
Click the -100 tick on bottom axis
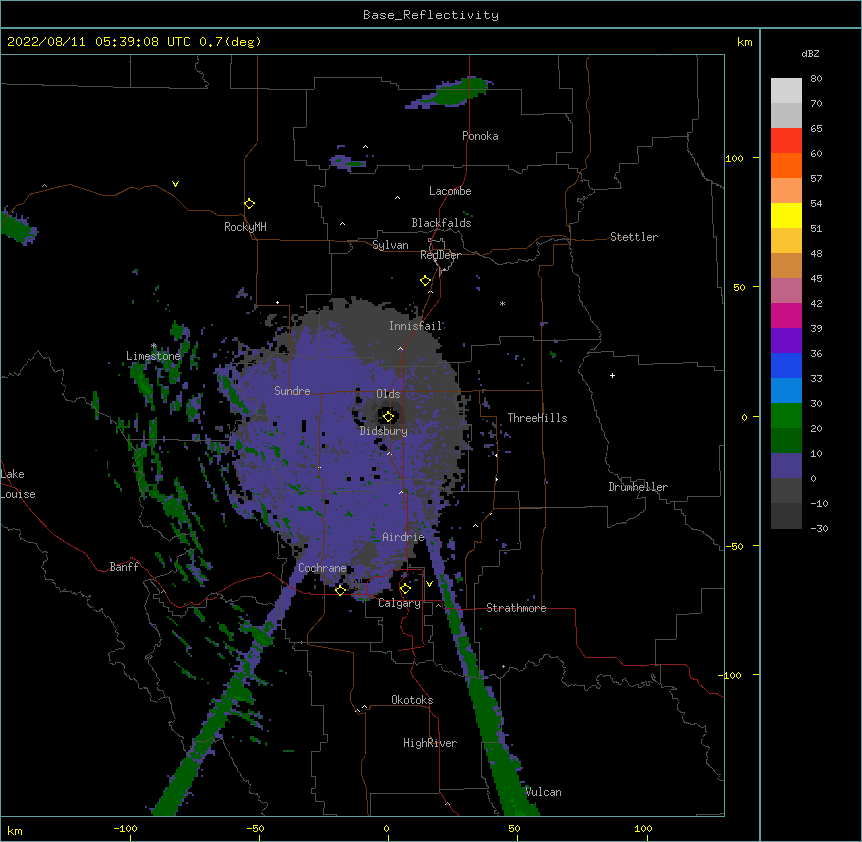pyautogui.click(x=125, y=828)
